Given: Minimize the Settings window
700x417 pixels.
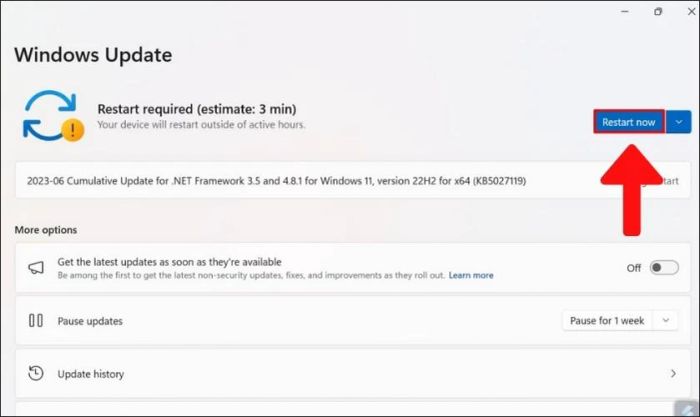Looking at the screenshot, I should [x=625, y=12].
